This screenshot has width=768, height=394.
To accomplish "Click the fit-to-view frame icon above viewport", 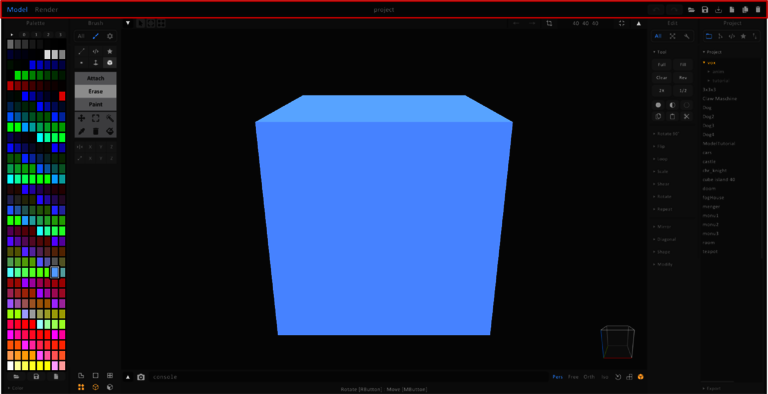I will (622, 23).
